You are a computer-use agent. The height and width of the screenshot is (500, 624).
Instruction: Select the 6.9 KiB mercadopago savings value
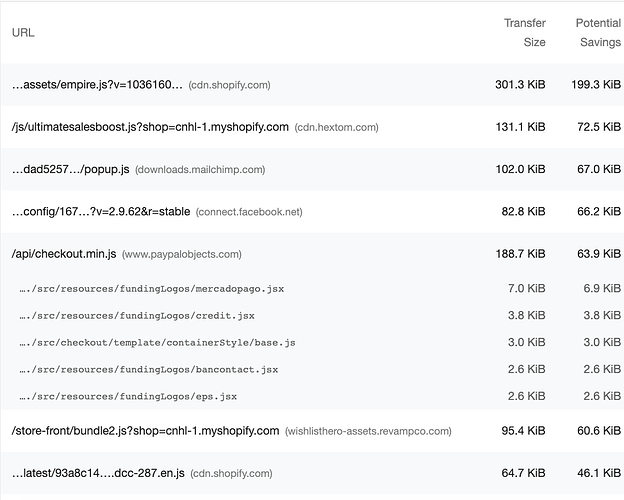pos(602,288)
